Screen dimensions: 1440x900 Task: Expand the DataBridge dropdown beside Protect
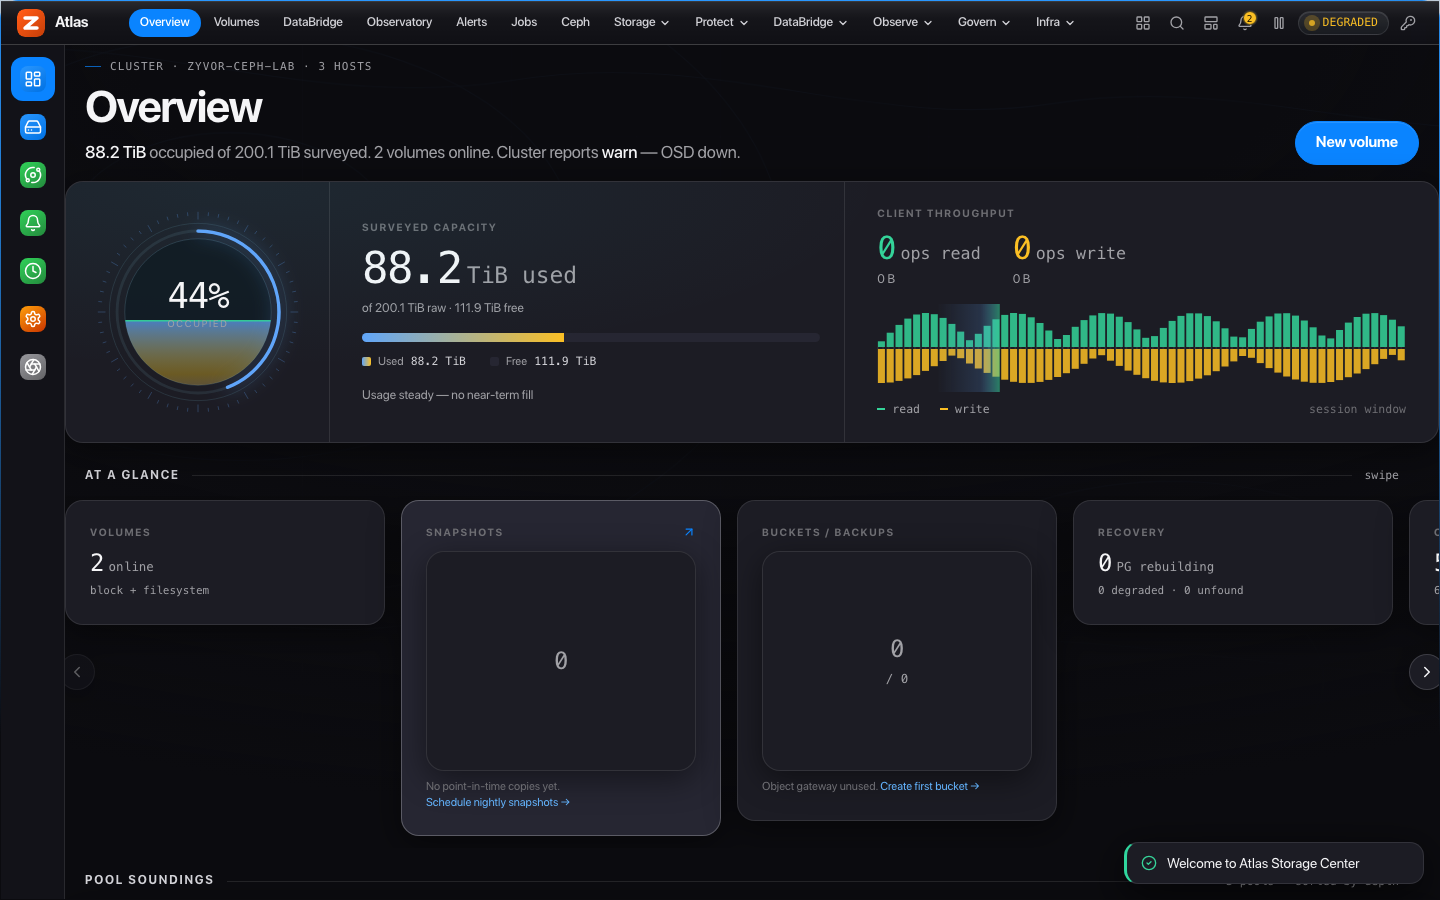[x=810, y=22]
